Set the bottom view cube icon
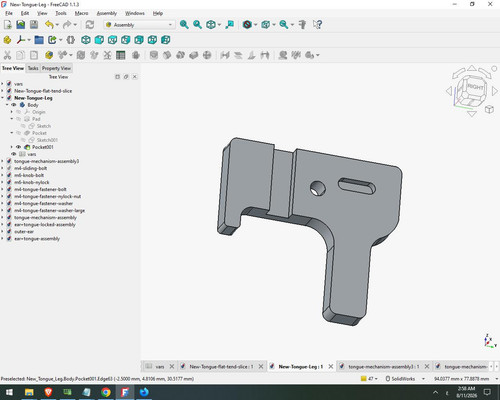500x400 pixels. 152,40
